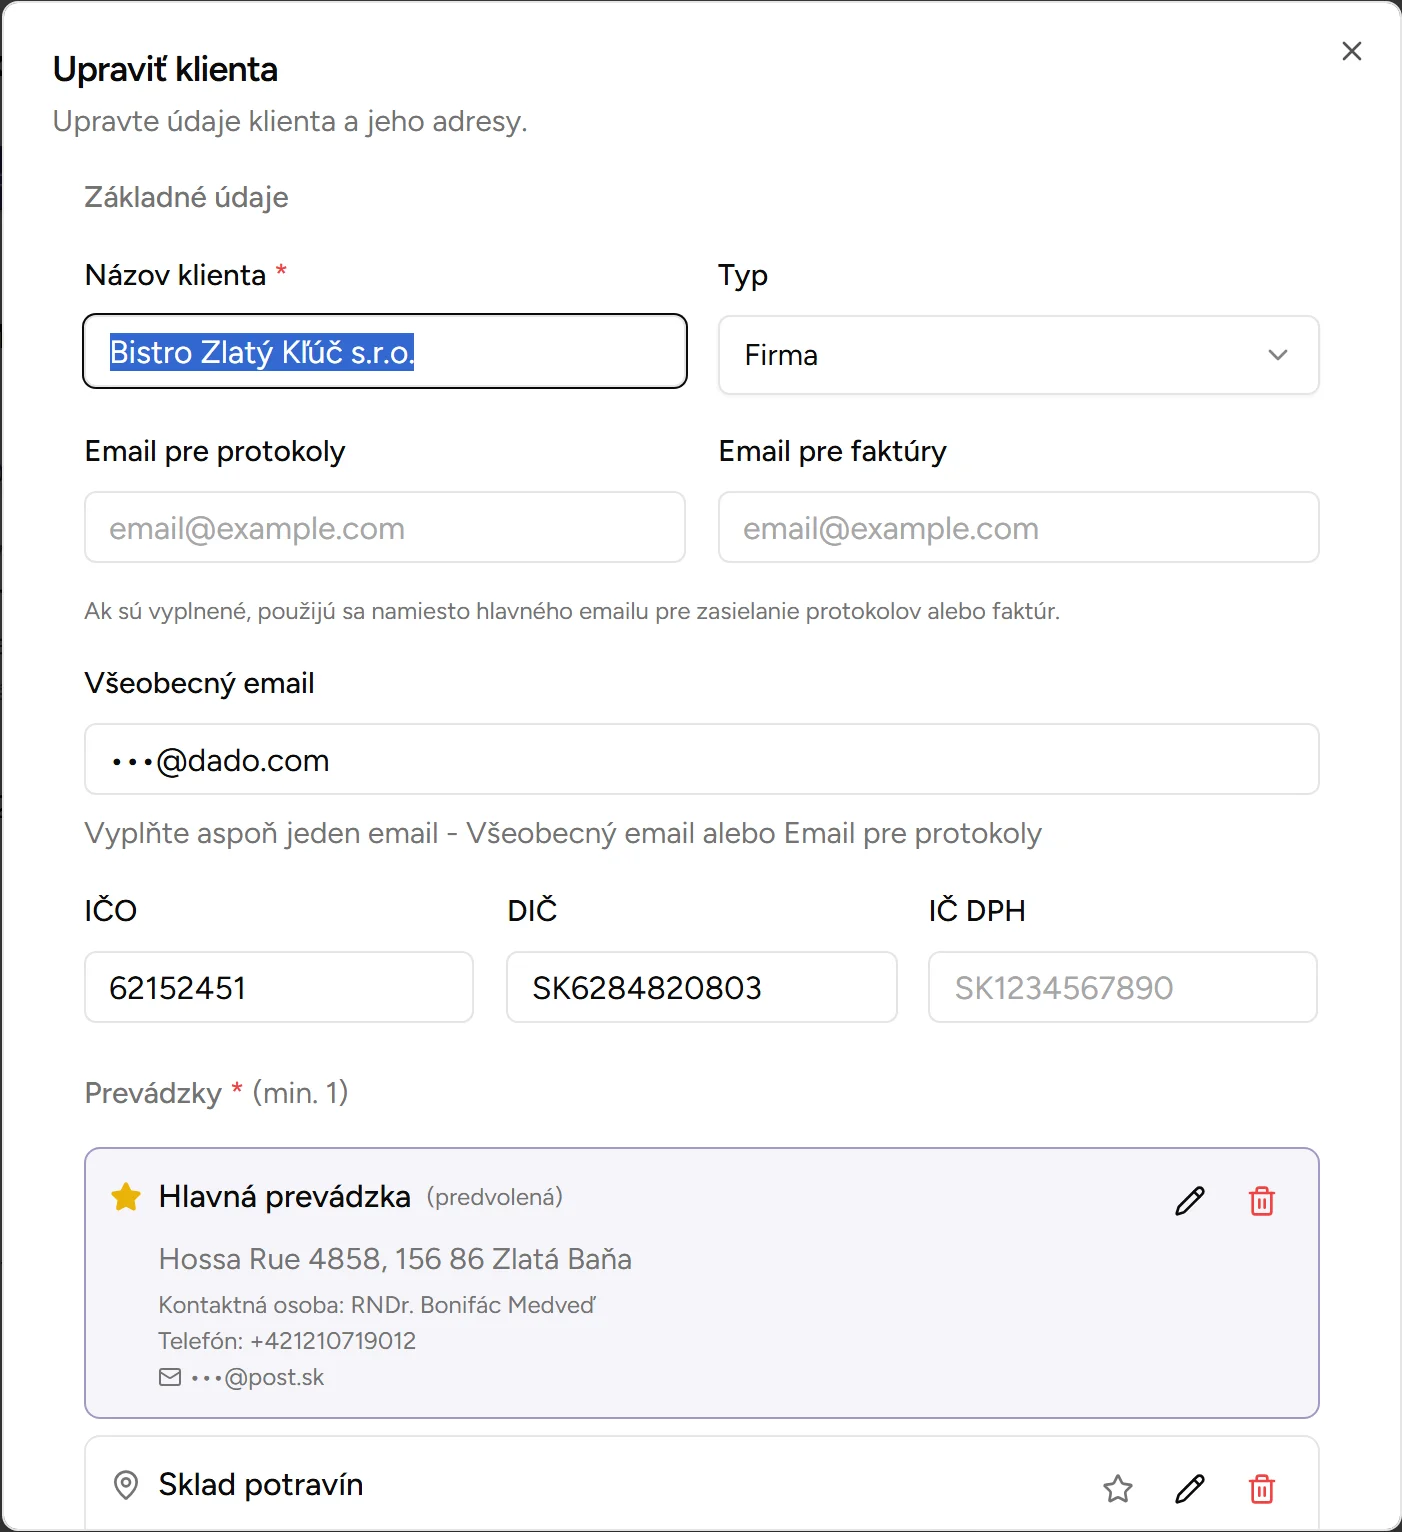Click the Email pre faktúry field
The image size is (1402, 1532).
coord(1018,527)
